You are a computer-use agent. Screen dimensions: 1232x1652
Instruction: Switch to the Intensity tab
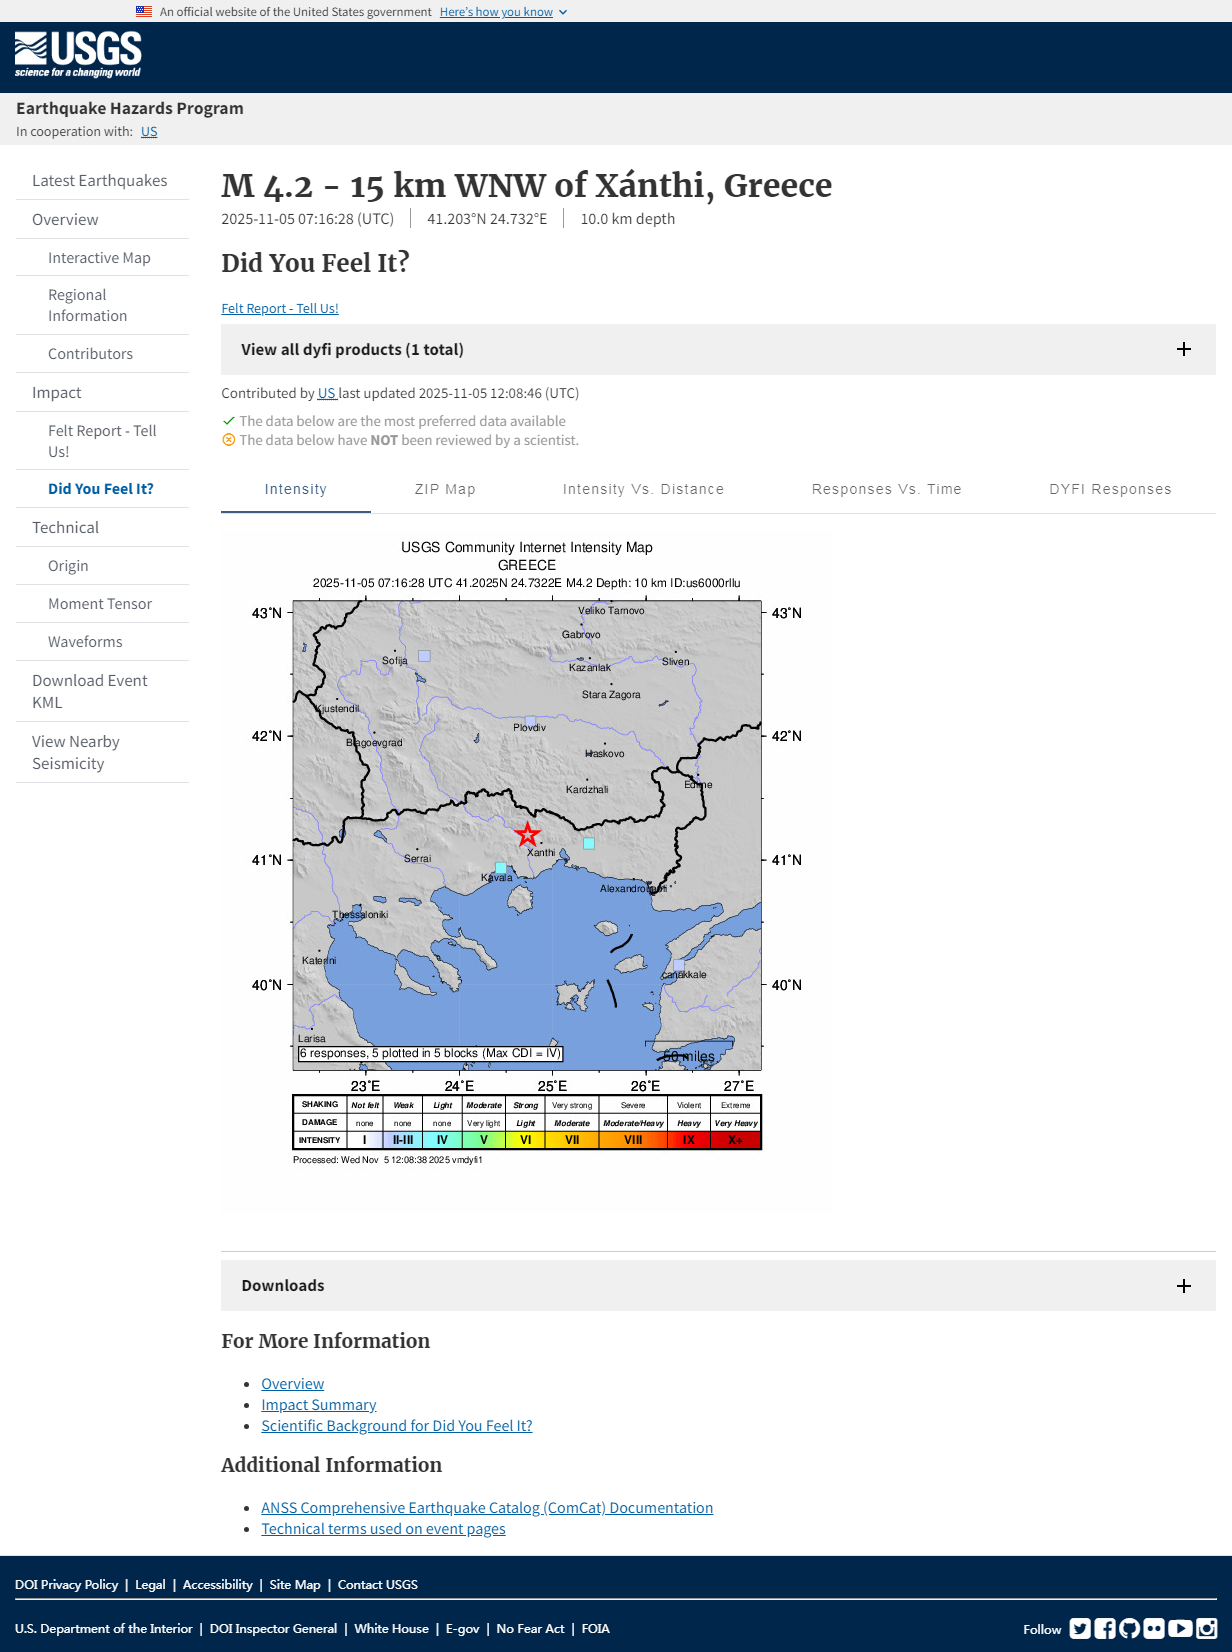pyautogui.click(x=296, y=489)
